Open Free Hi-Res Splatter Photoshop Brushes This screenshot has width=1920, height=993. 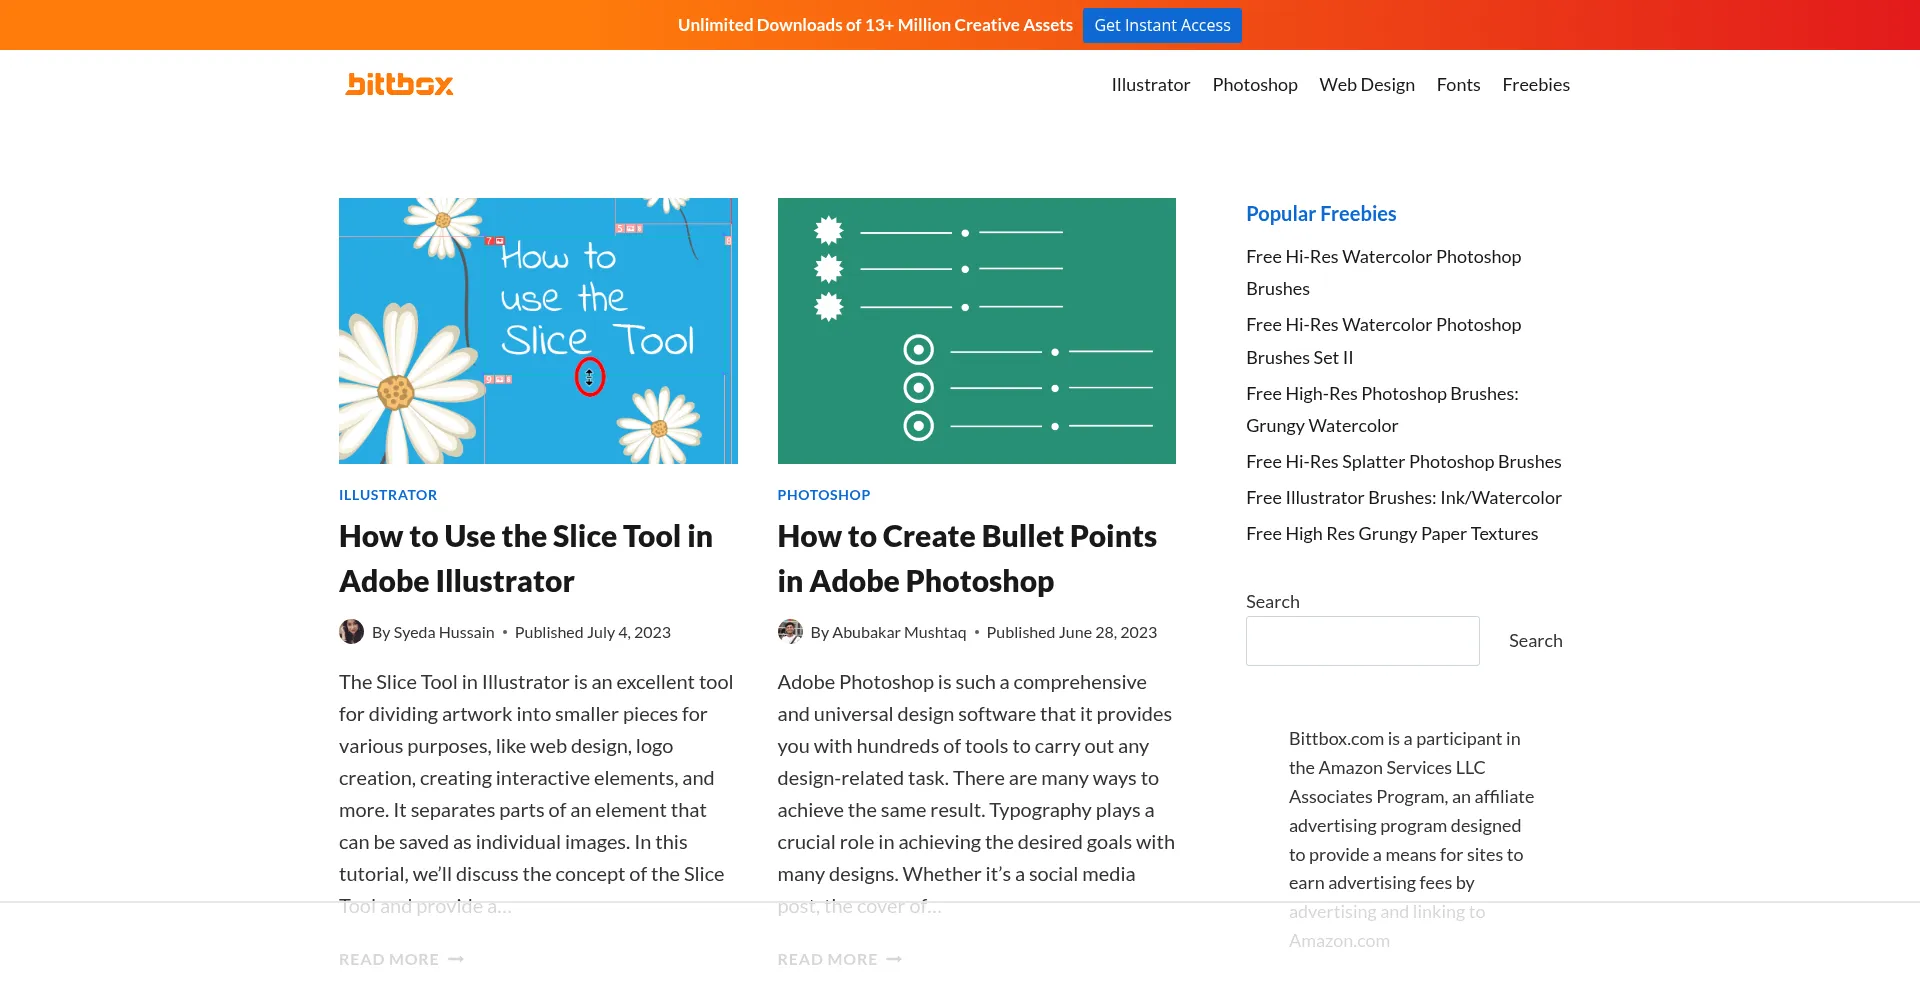tap(1403, 462)
